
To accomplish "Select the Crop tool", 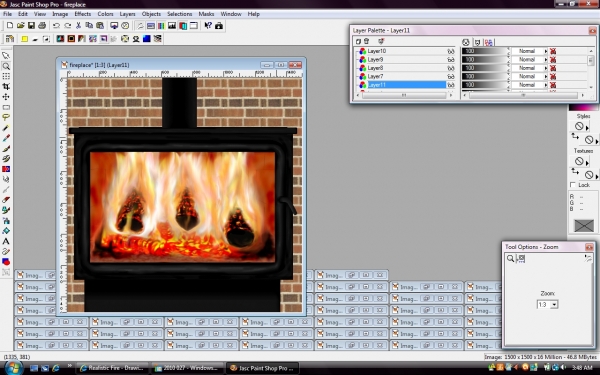I will (6, 86).
